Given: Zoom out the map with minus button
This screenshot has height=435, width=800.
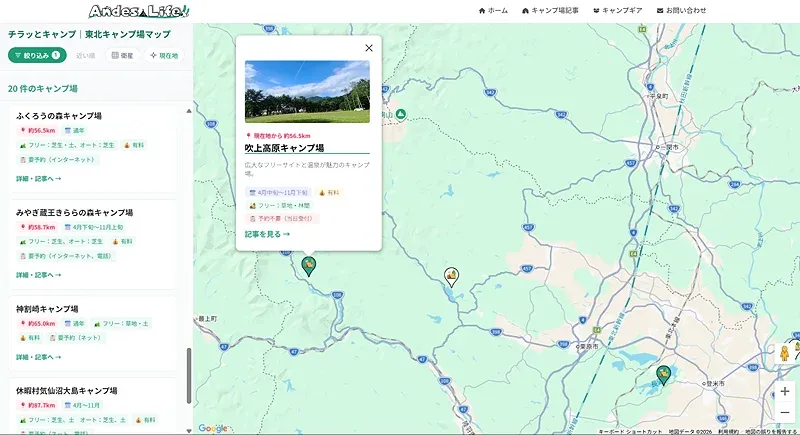Looking at the screenshot, I should (x=785, y=413).
